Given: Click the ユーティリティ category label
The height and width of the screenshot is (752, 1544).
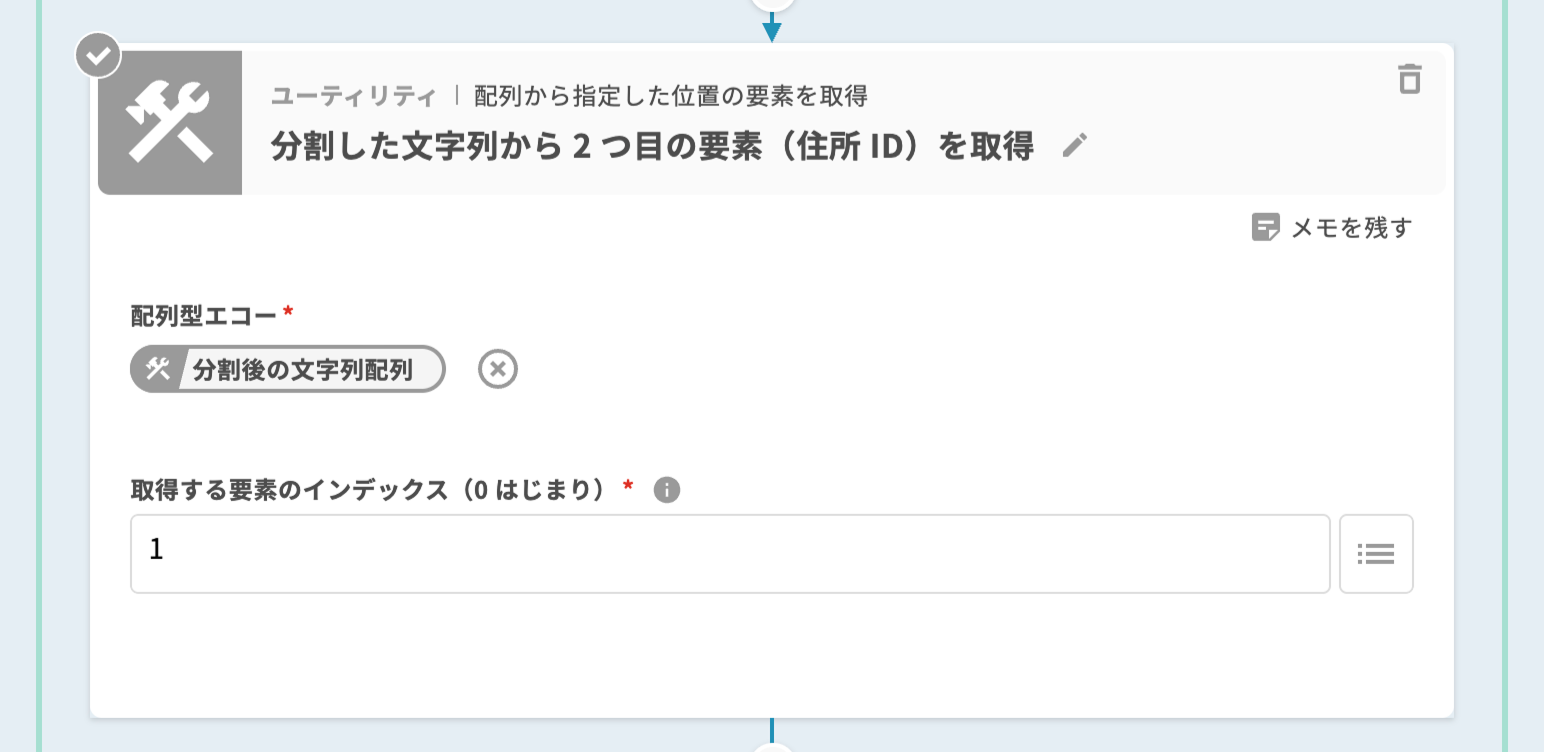Looking at the screenshot, I should click(354, 96).
